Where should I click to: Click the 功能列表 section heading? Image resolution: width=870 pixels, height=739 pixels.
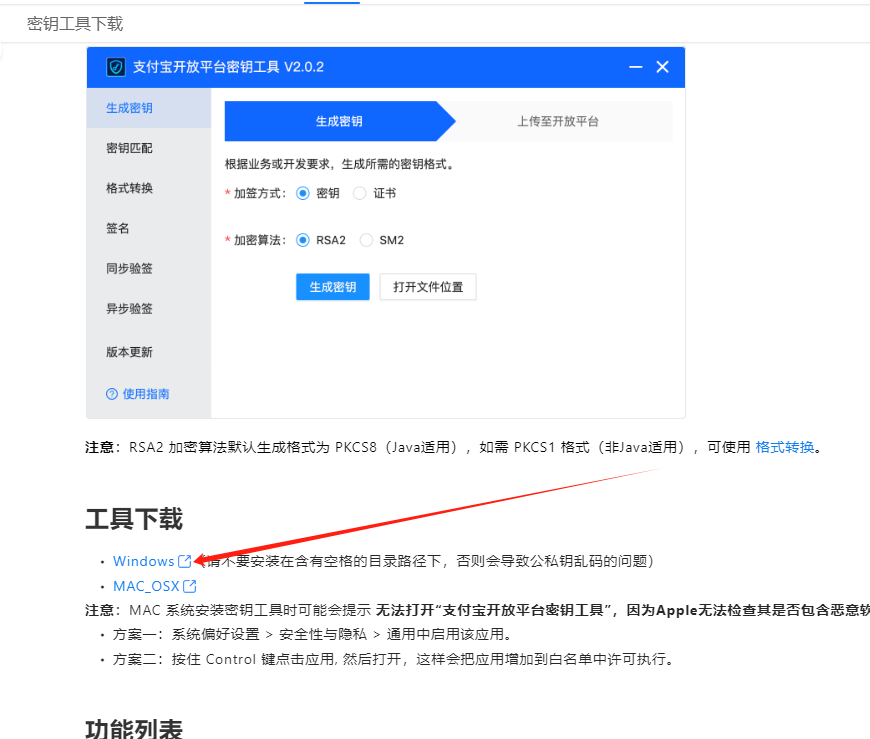click(134, 728)
